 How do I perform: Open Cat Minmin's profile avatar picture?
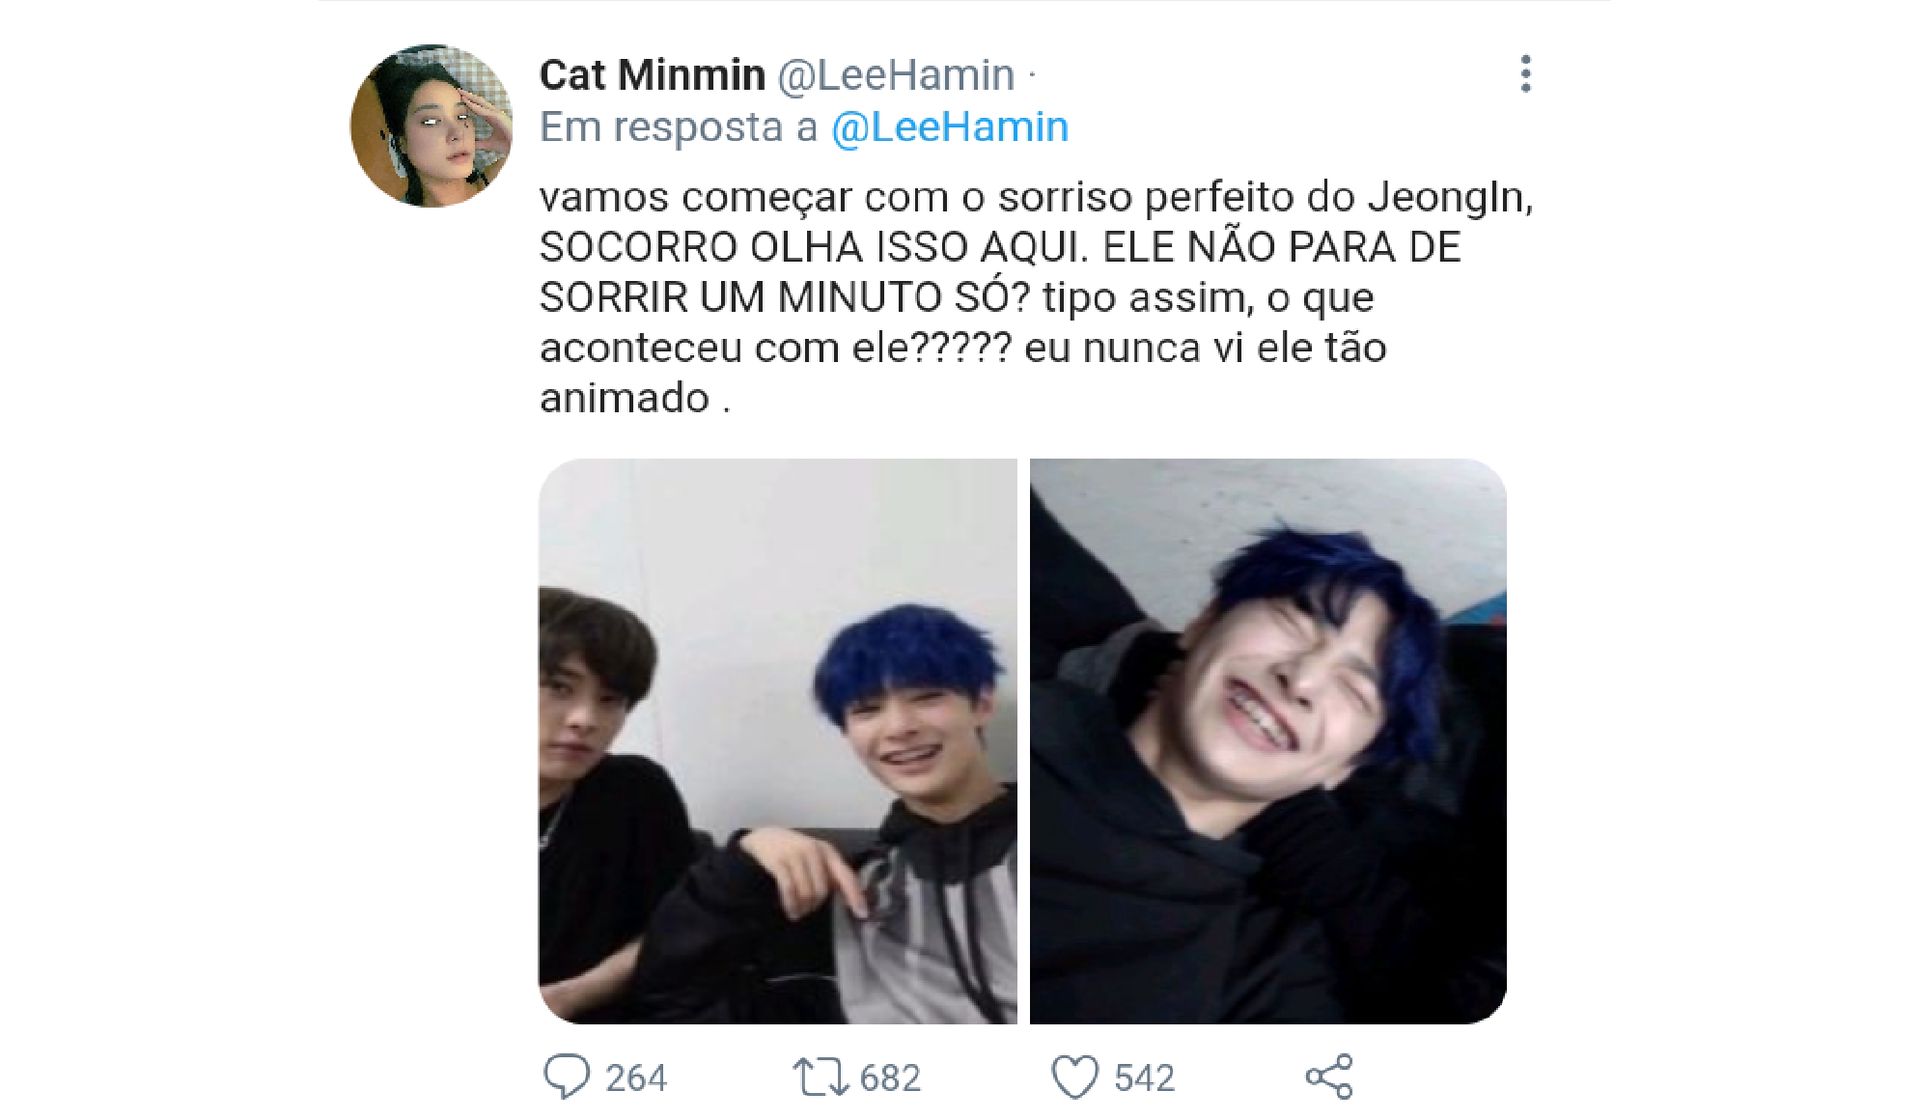pos(431,126)
